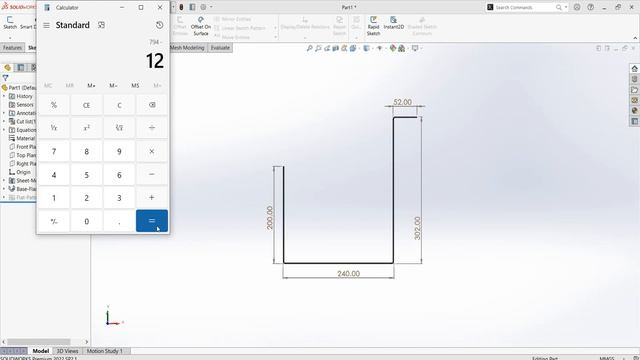Image resolution: width=640 pixels, height=360 pixels.
Task: Select the 302.00 dimension text
Action: (417, 228)
